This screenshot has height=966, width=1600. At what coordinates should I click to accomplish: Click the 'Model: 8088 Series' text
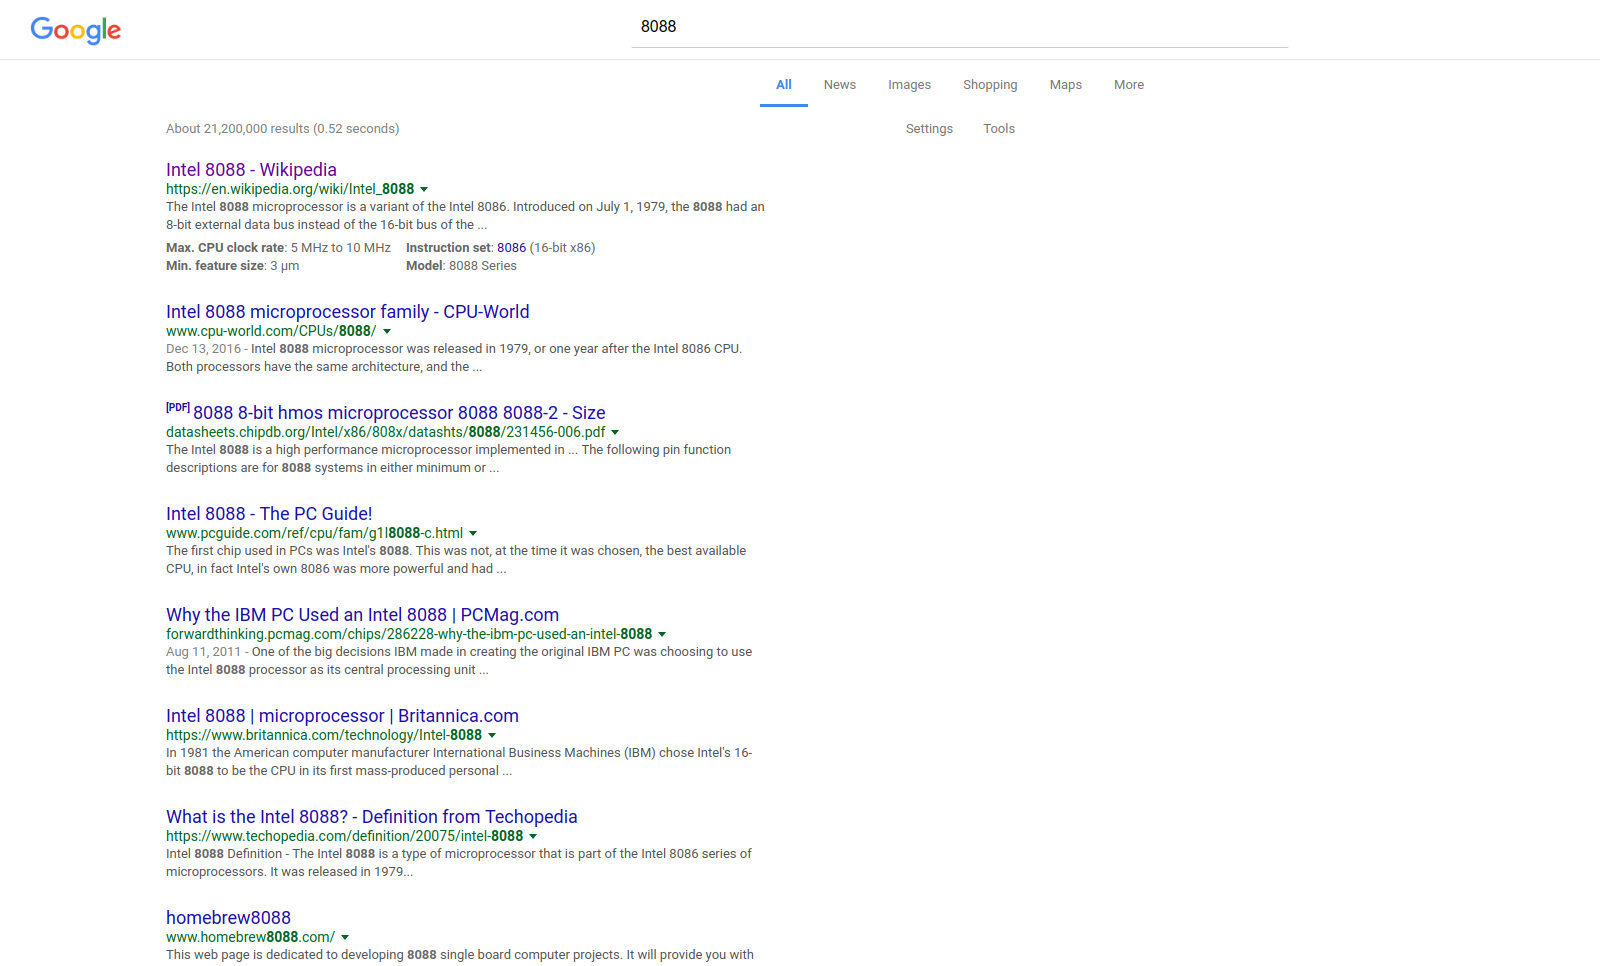[461, 266]
